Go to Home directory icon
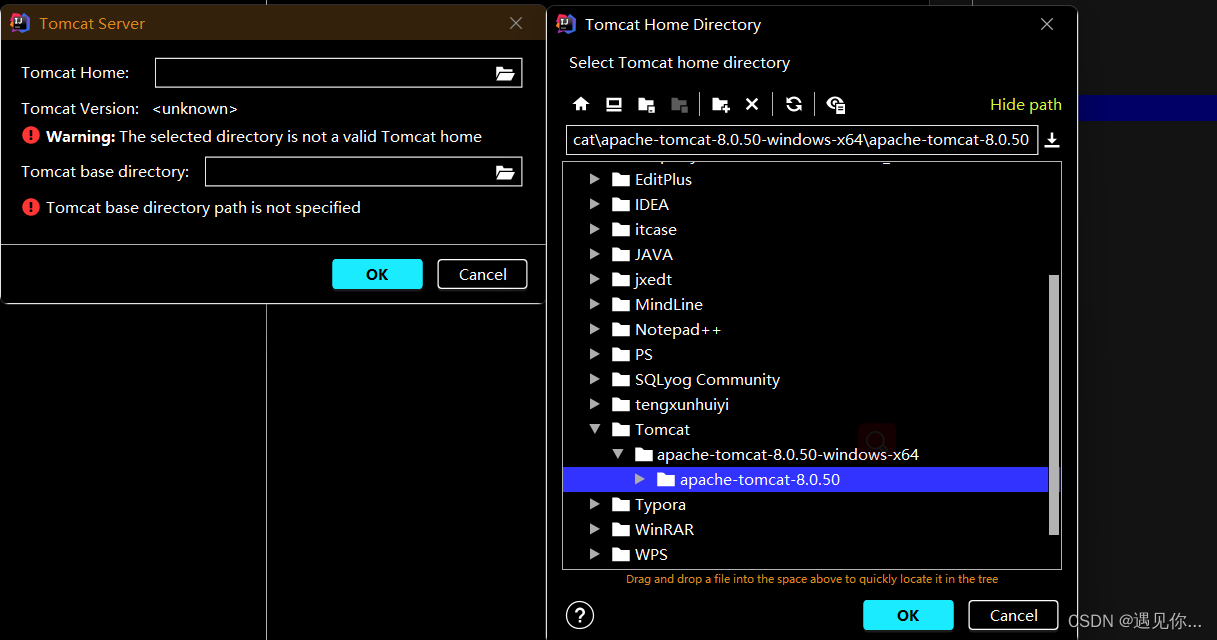 click(581, 104)
